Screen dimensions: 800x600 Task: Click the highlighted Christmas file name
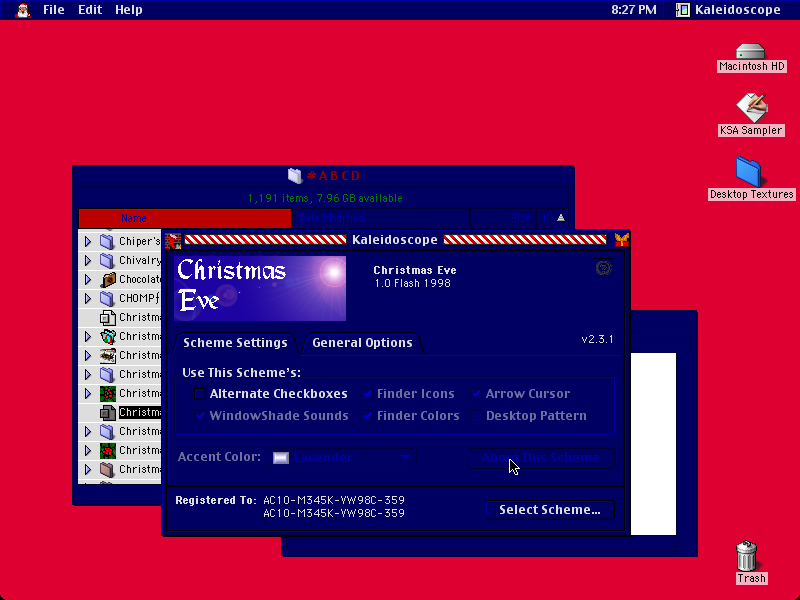[140, 412]
